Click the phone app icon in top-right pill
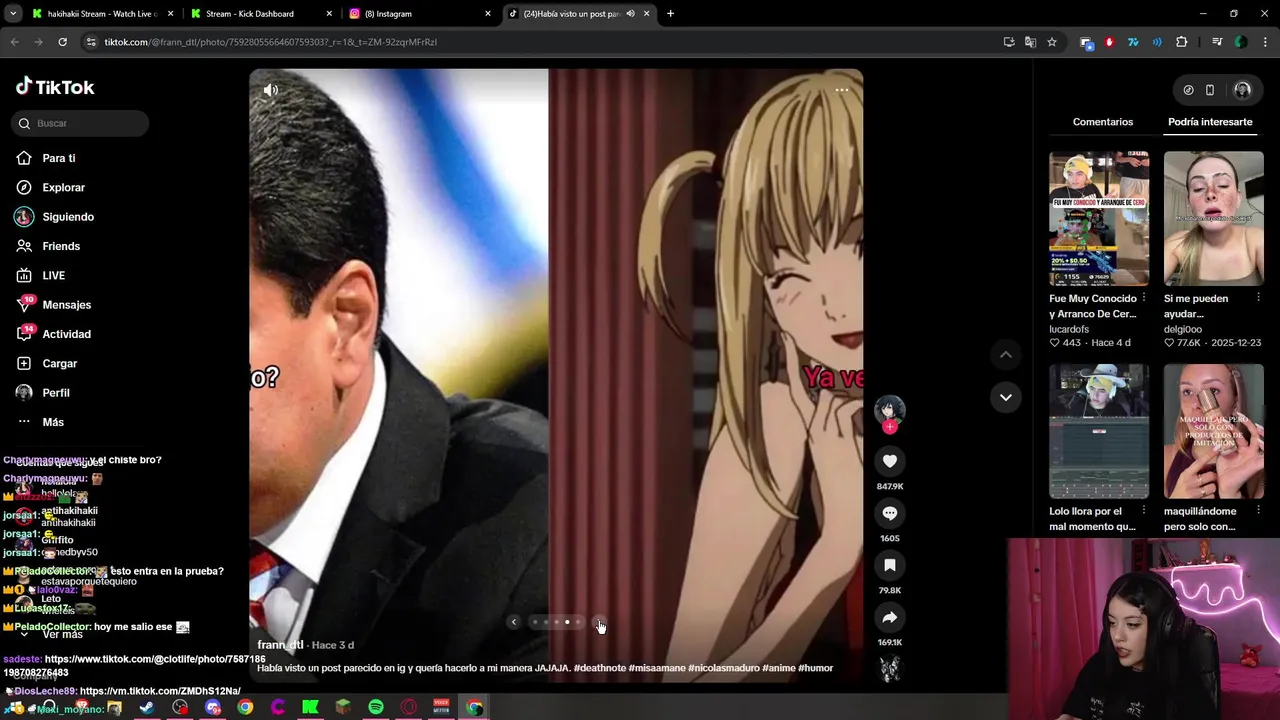The image size is (1280, 720). pyautogui.click(x=1210, y=90)
